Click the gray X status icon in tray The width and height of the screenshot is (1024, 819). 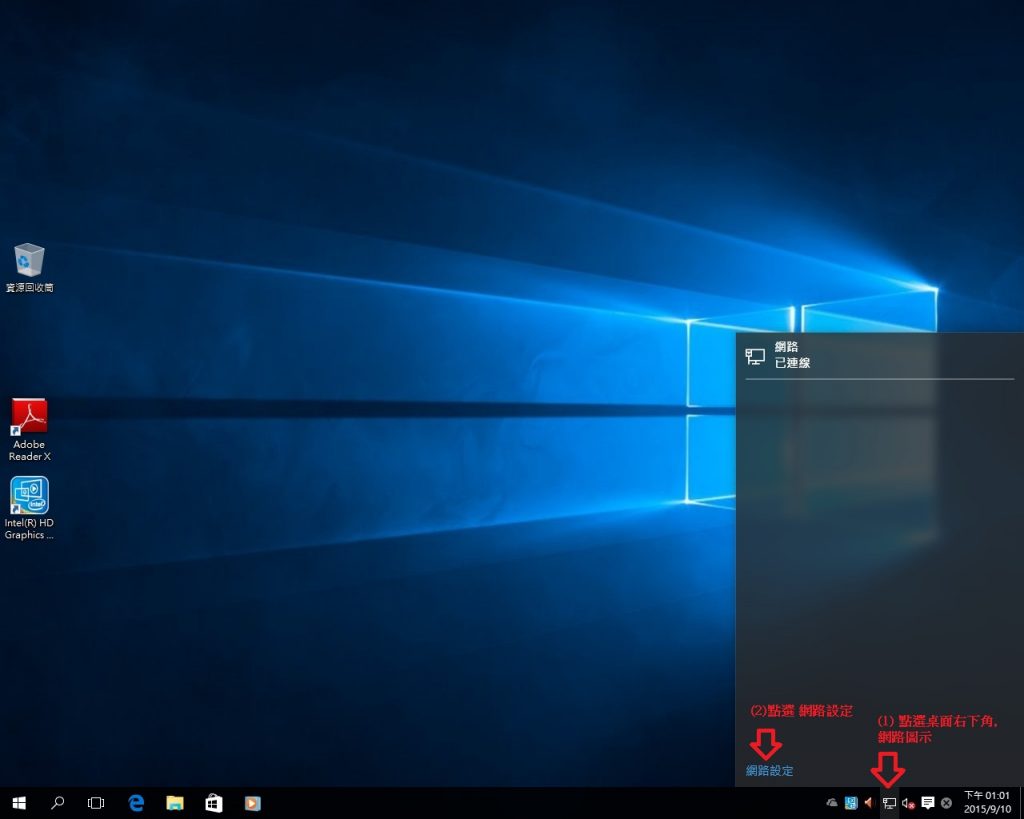point(946,802)
